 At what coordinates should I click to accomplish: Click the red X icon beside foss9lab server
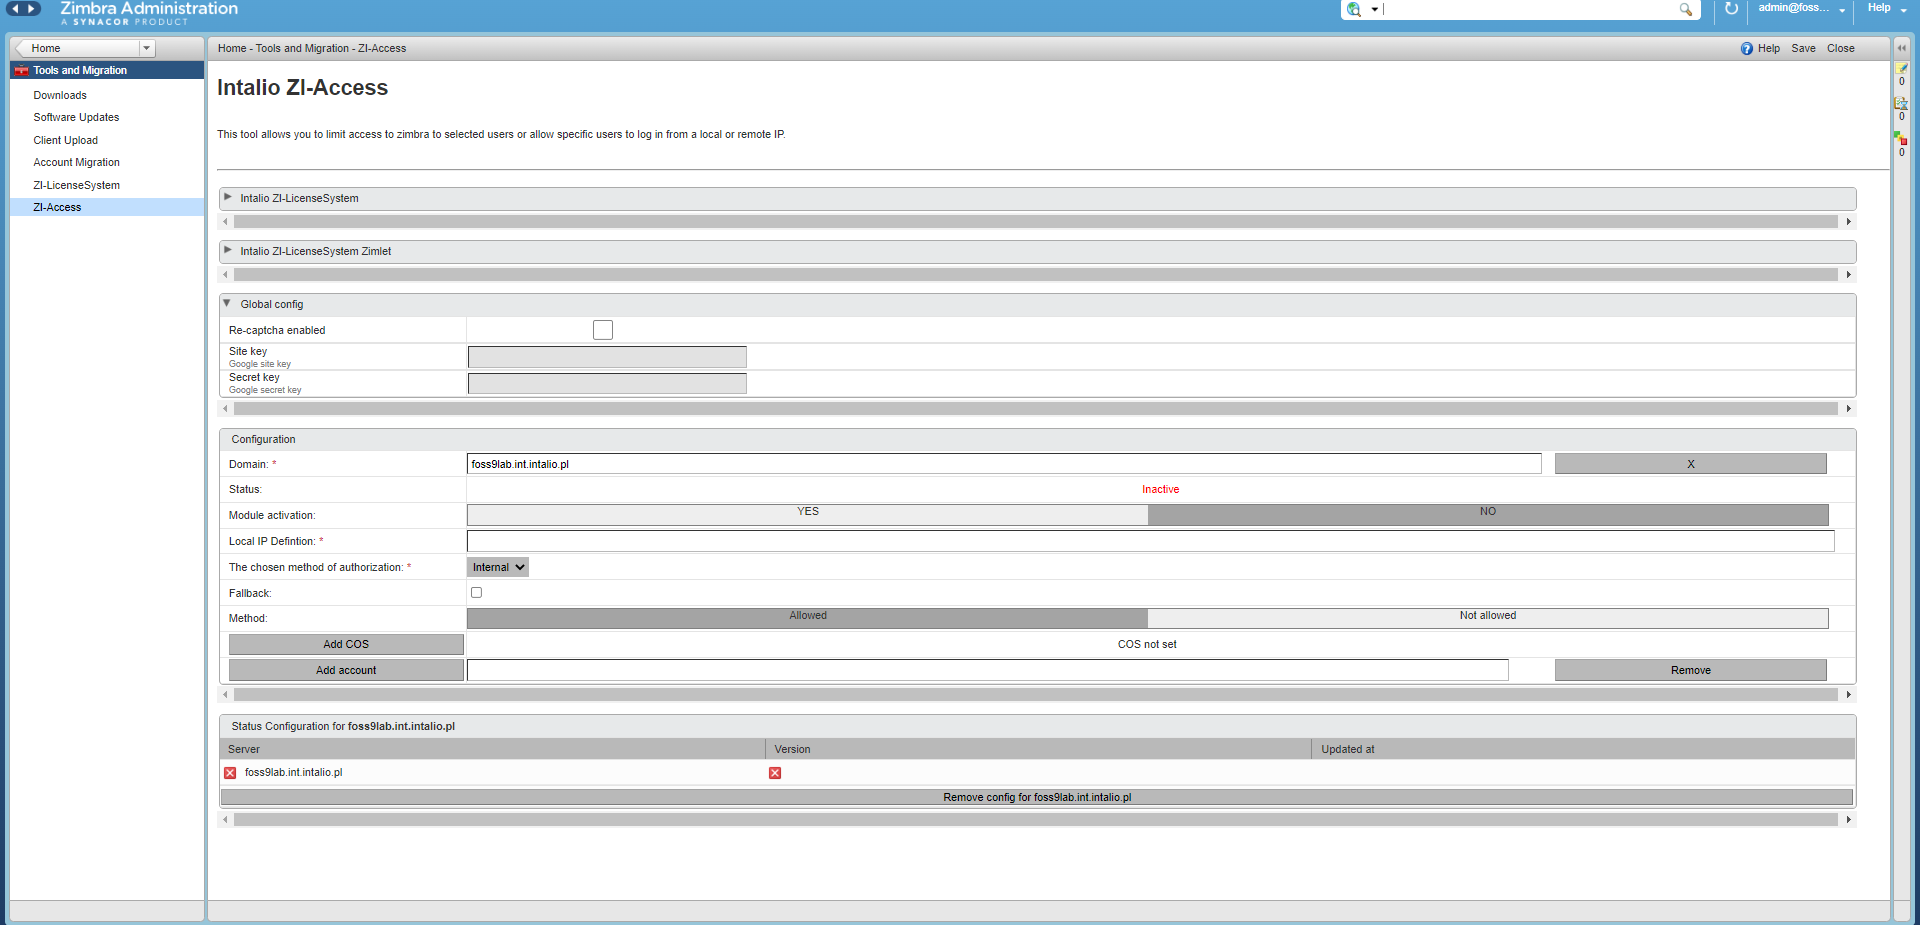(x=230, y=773)
